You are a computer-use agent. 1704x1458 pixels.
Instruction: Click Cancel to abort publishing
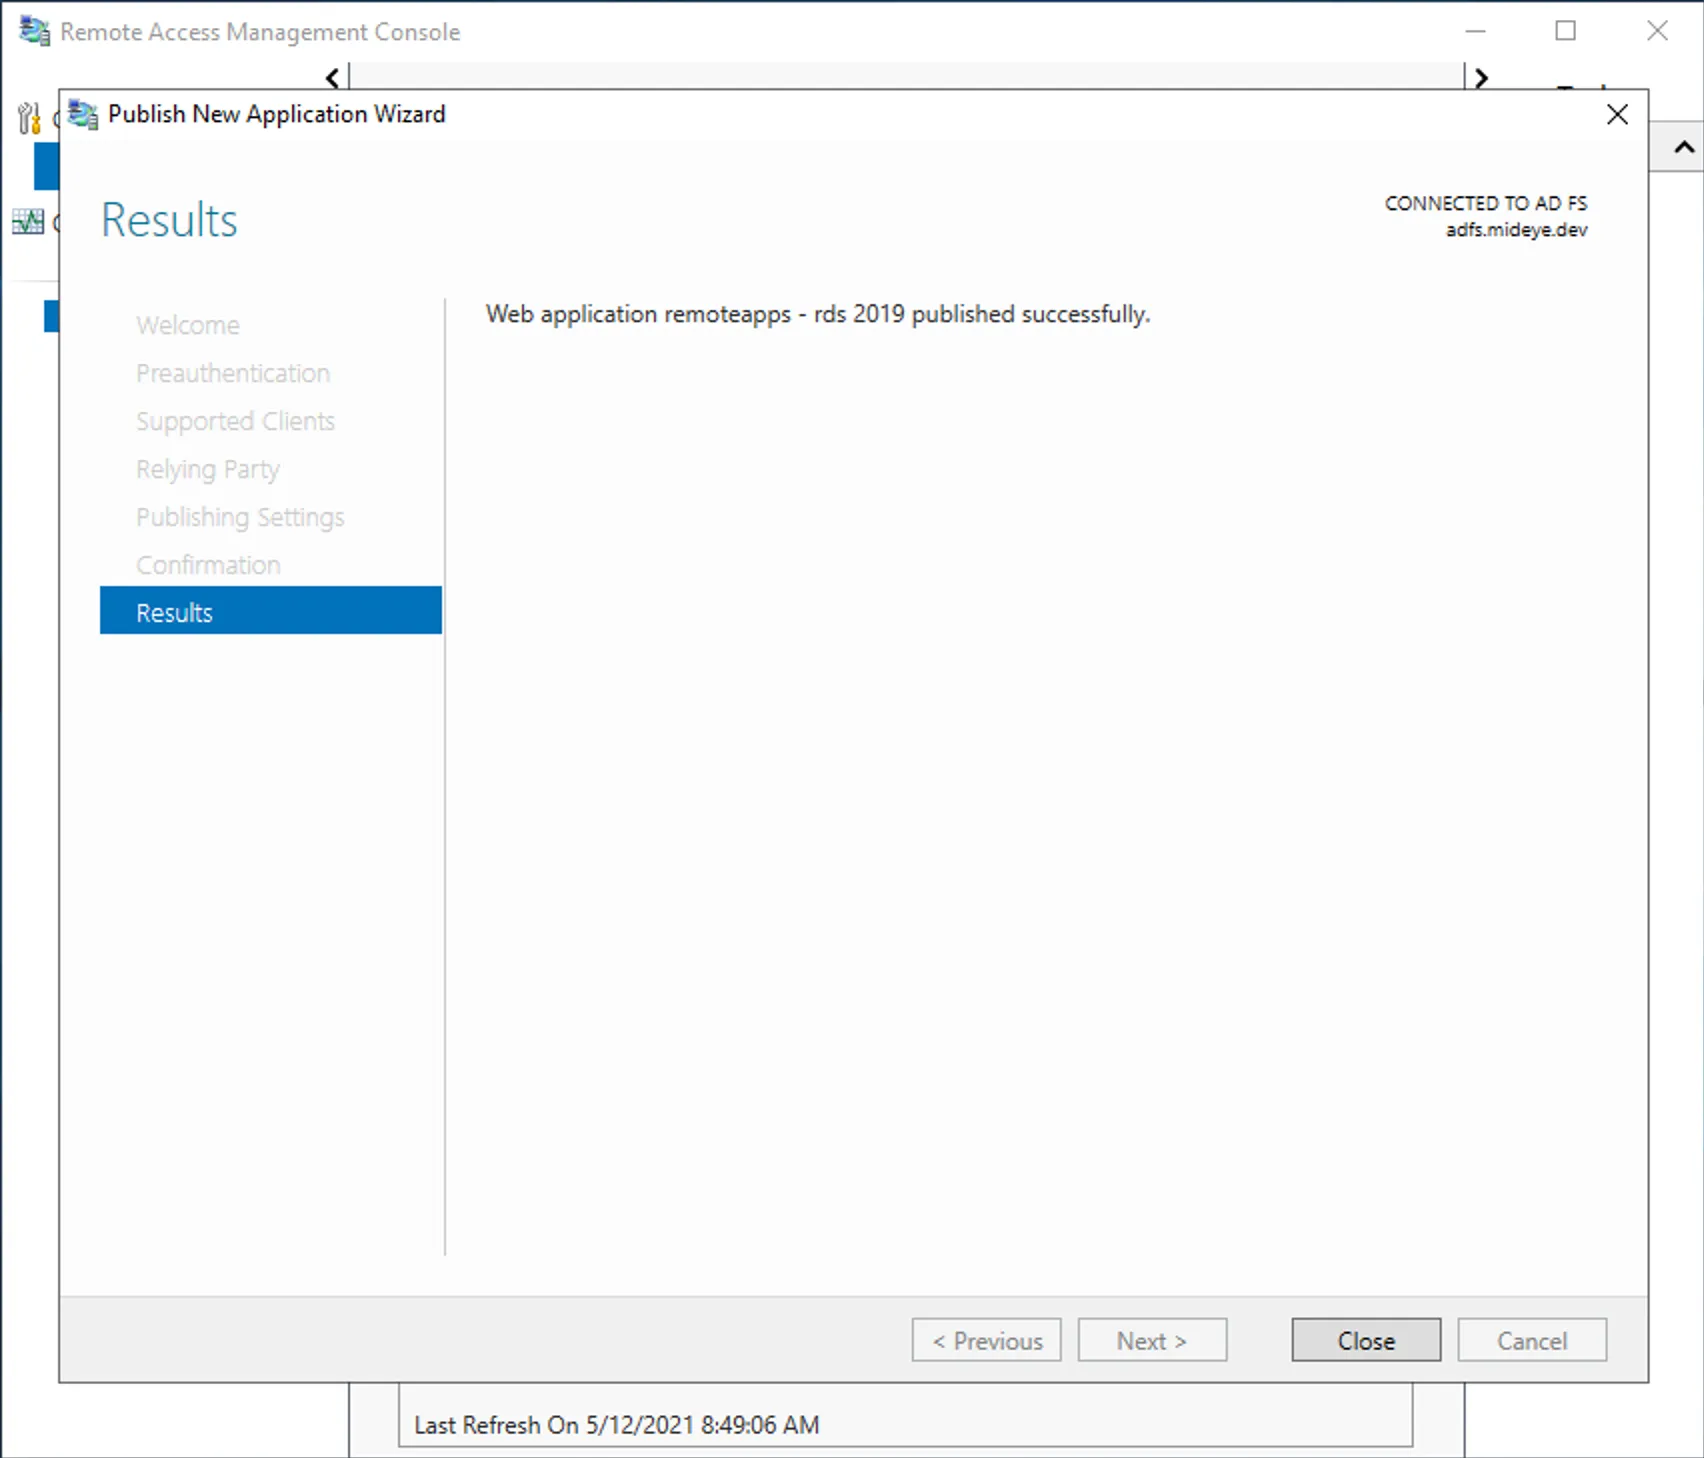[1532, 1340]
